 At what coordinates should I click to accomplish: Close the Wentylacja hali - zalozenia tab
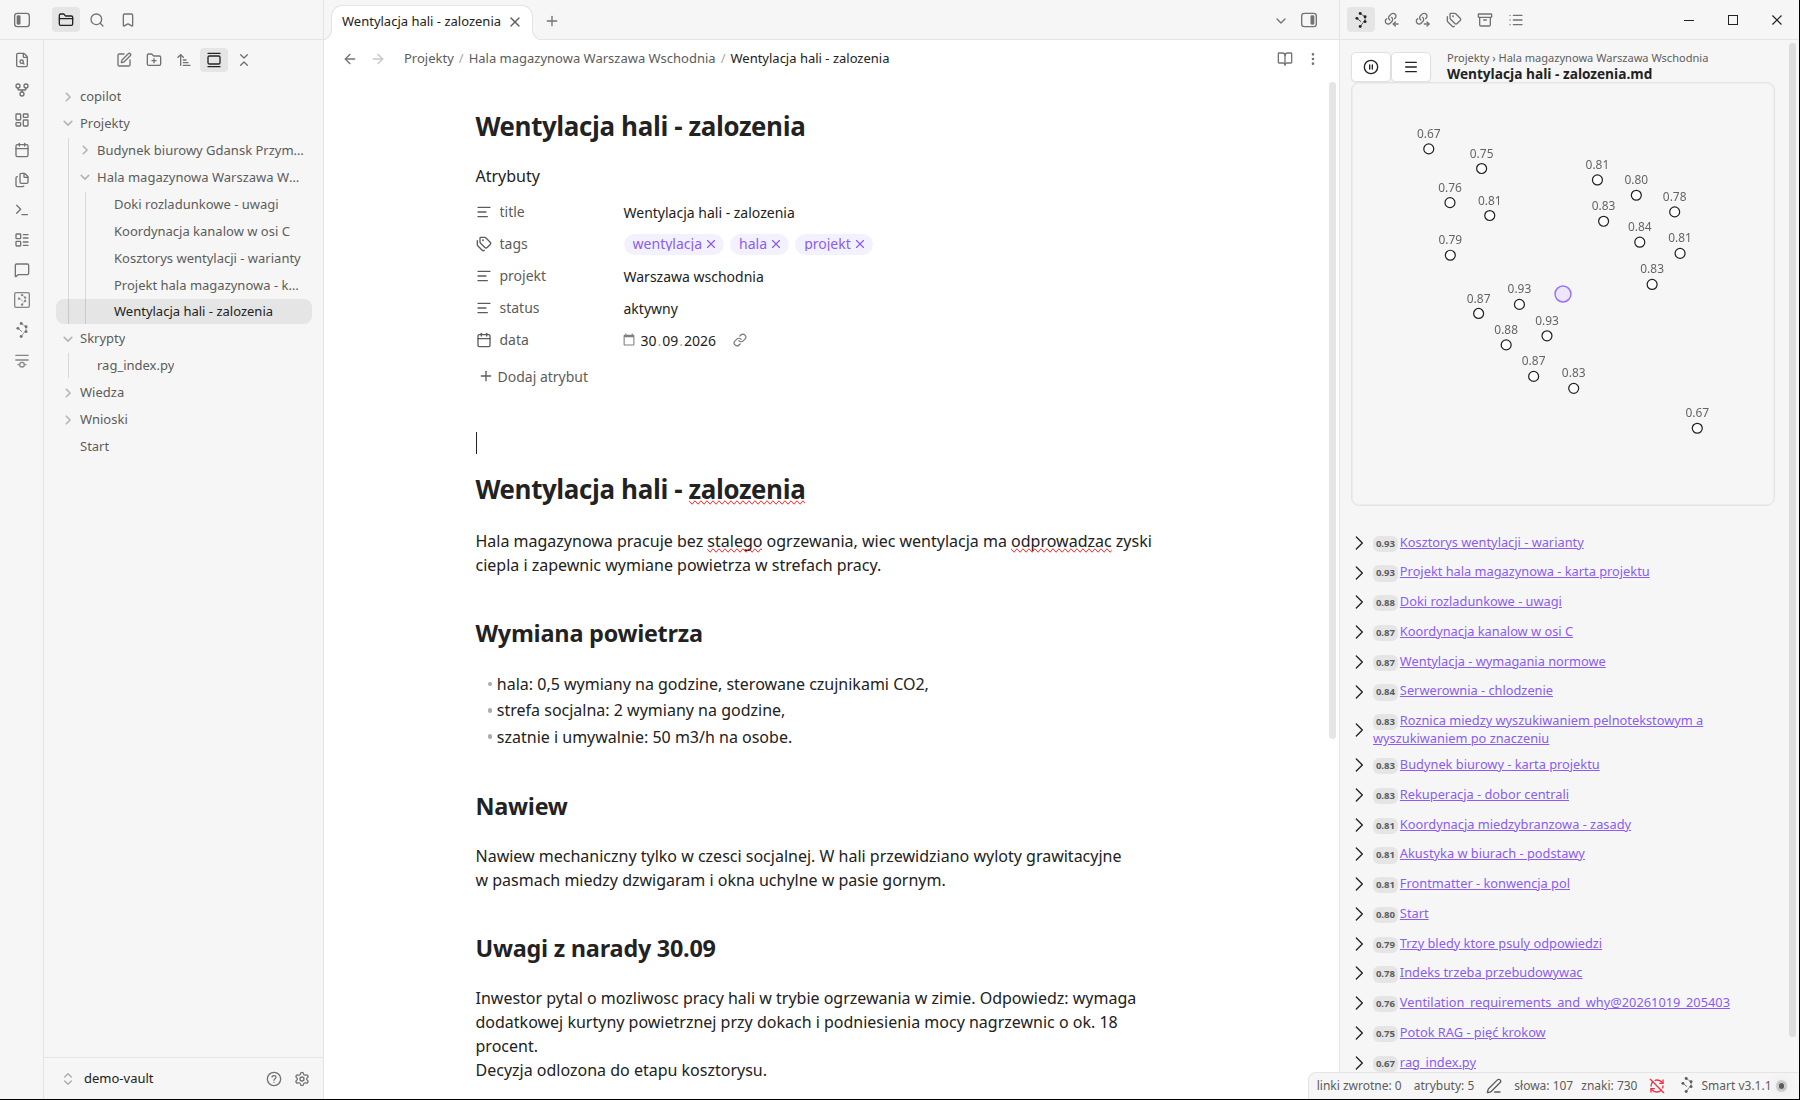[x=515, y=22]
